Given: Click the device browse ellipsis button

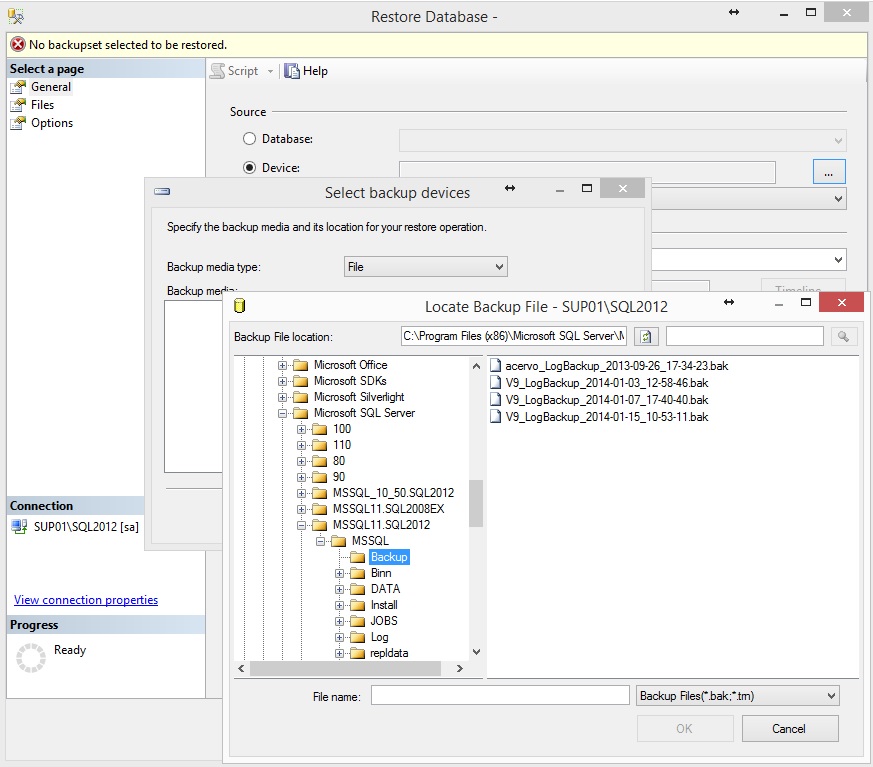Looking at the screenshot, I should pos(829,171).
